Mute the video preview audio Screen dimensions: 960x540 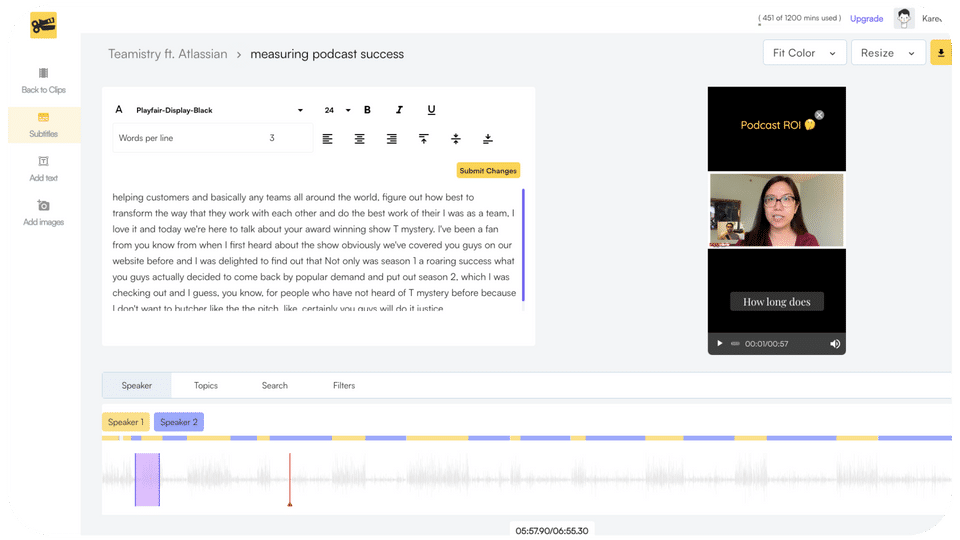(834, 344)
